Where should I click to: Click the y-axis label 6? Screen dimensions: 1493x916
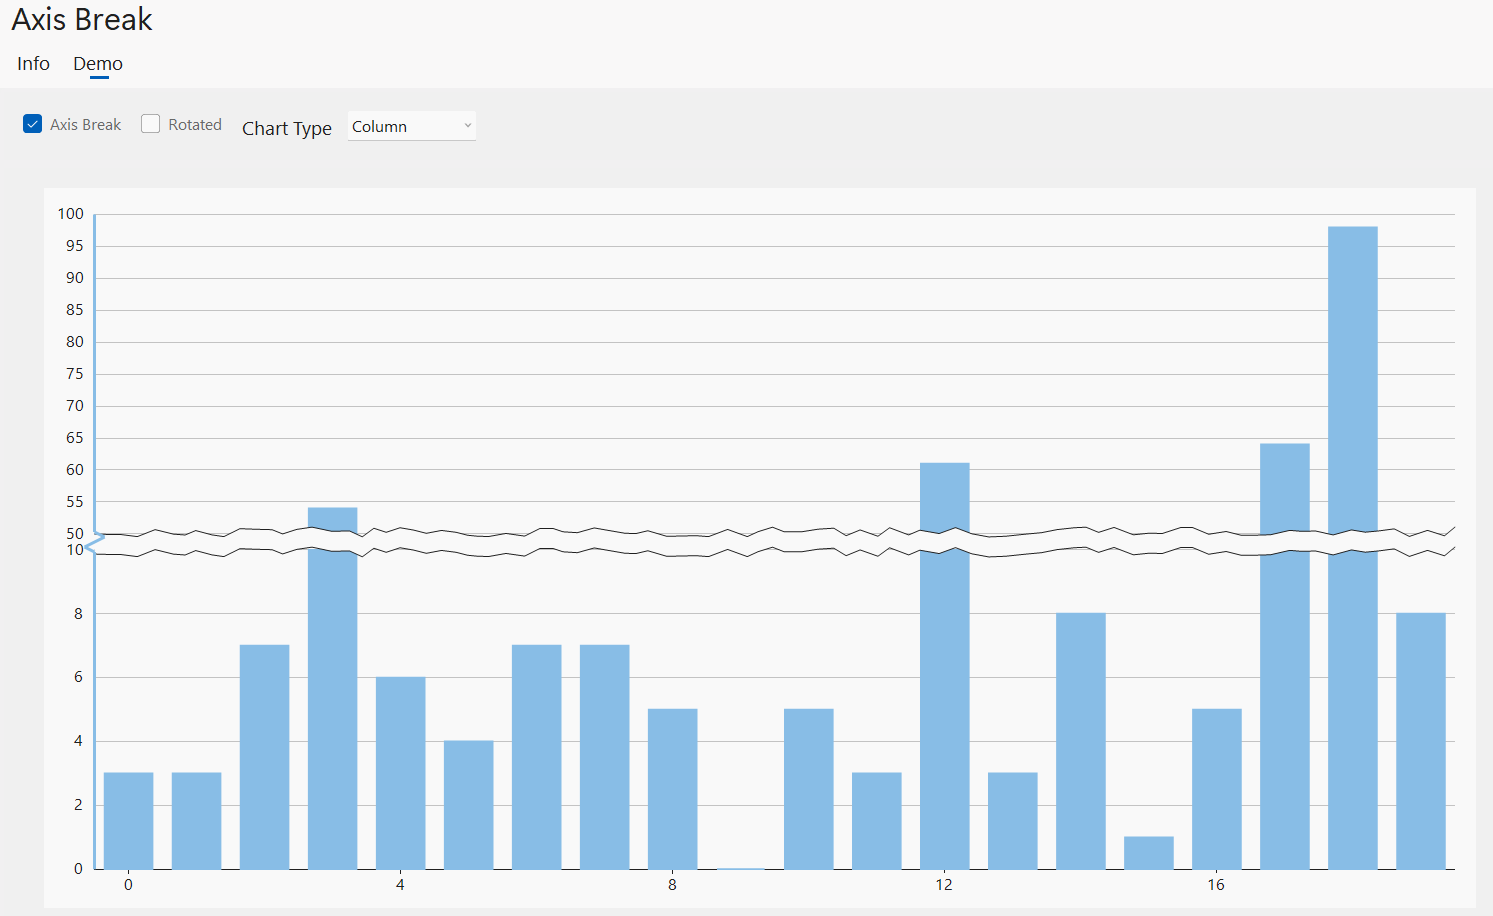click(78, 677)
